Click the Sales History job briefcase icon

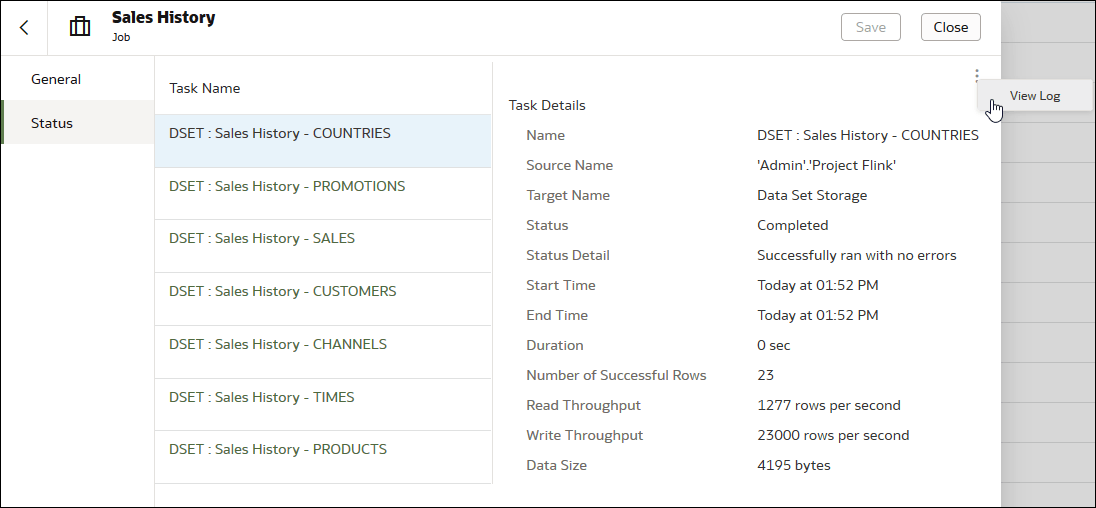[x=80, y=27]
